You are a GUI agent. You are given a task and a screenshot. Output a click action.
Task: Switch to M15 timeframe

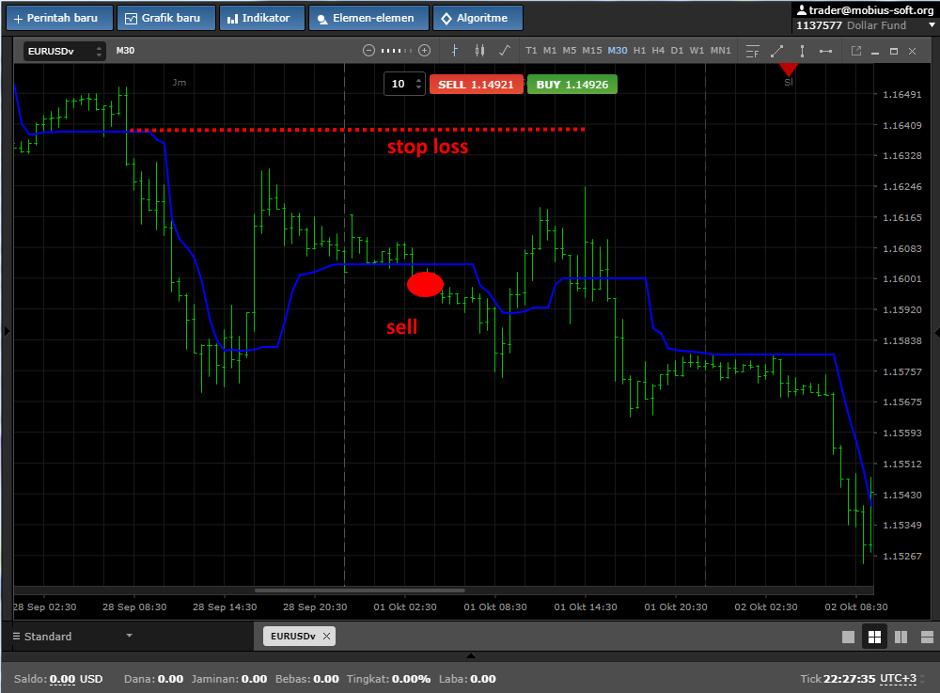point(592,51)
